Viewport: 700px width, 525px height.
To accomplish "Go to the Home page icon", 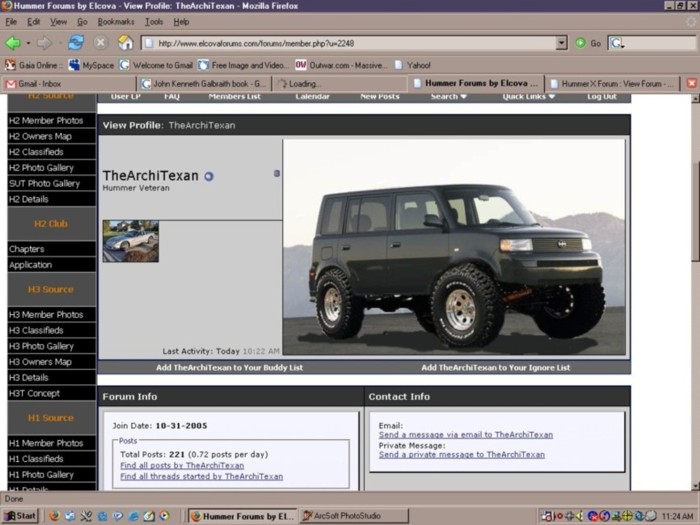I will pyautogui.click(x=125, y=43).
